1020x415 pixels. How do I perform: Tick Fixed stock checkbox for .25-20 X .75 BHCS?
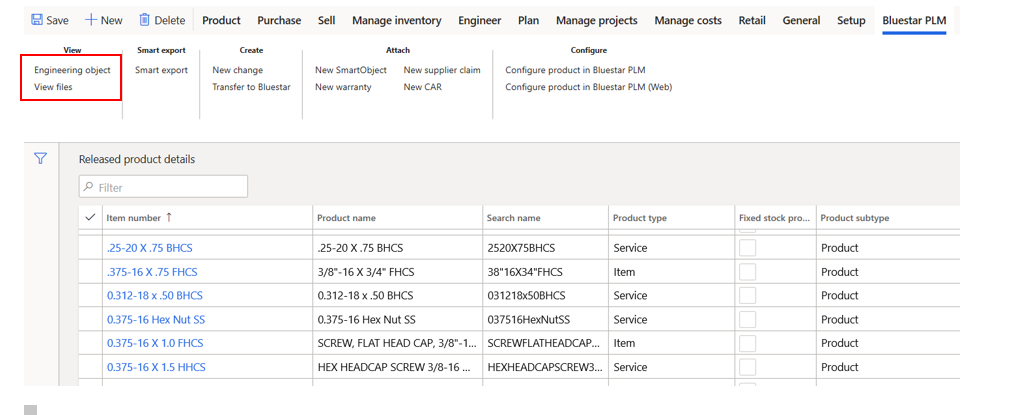tap(747, 248)
